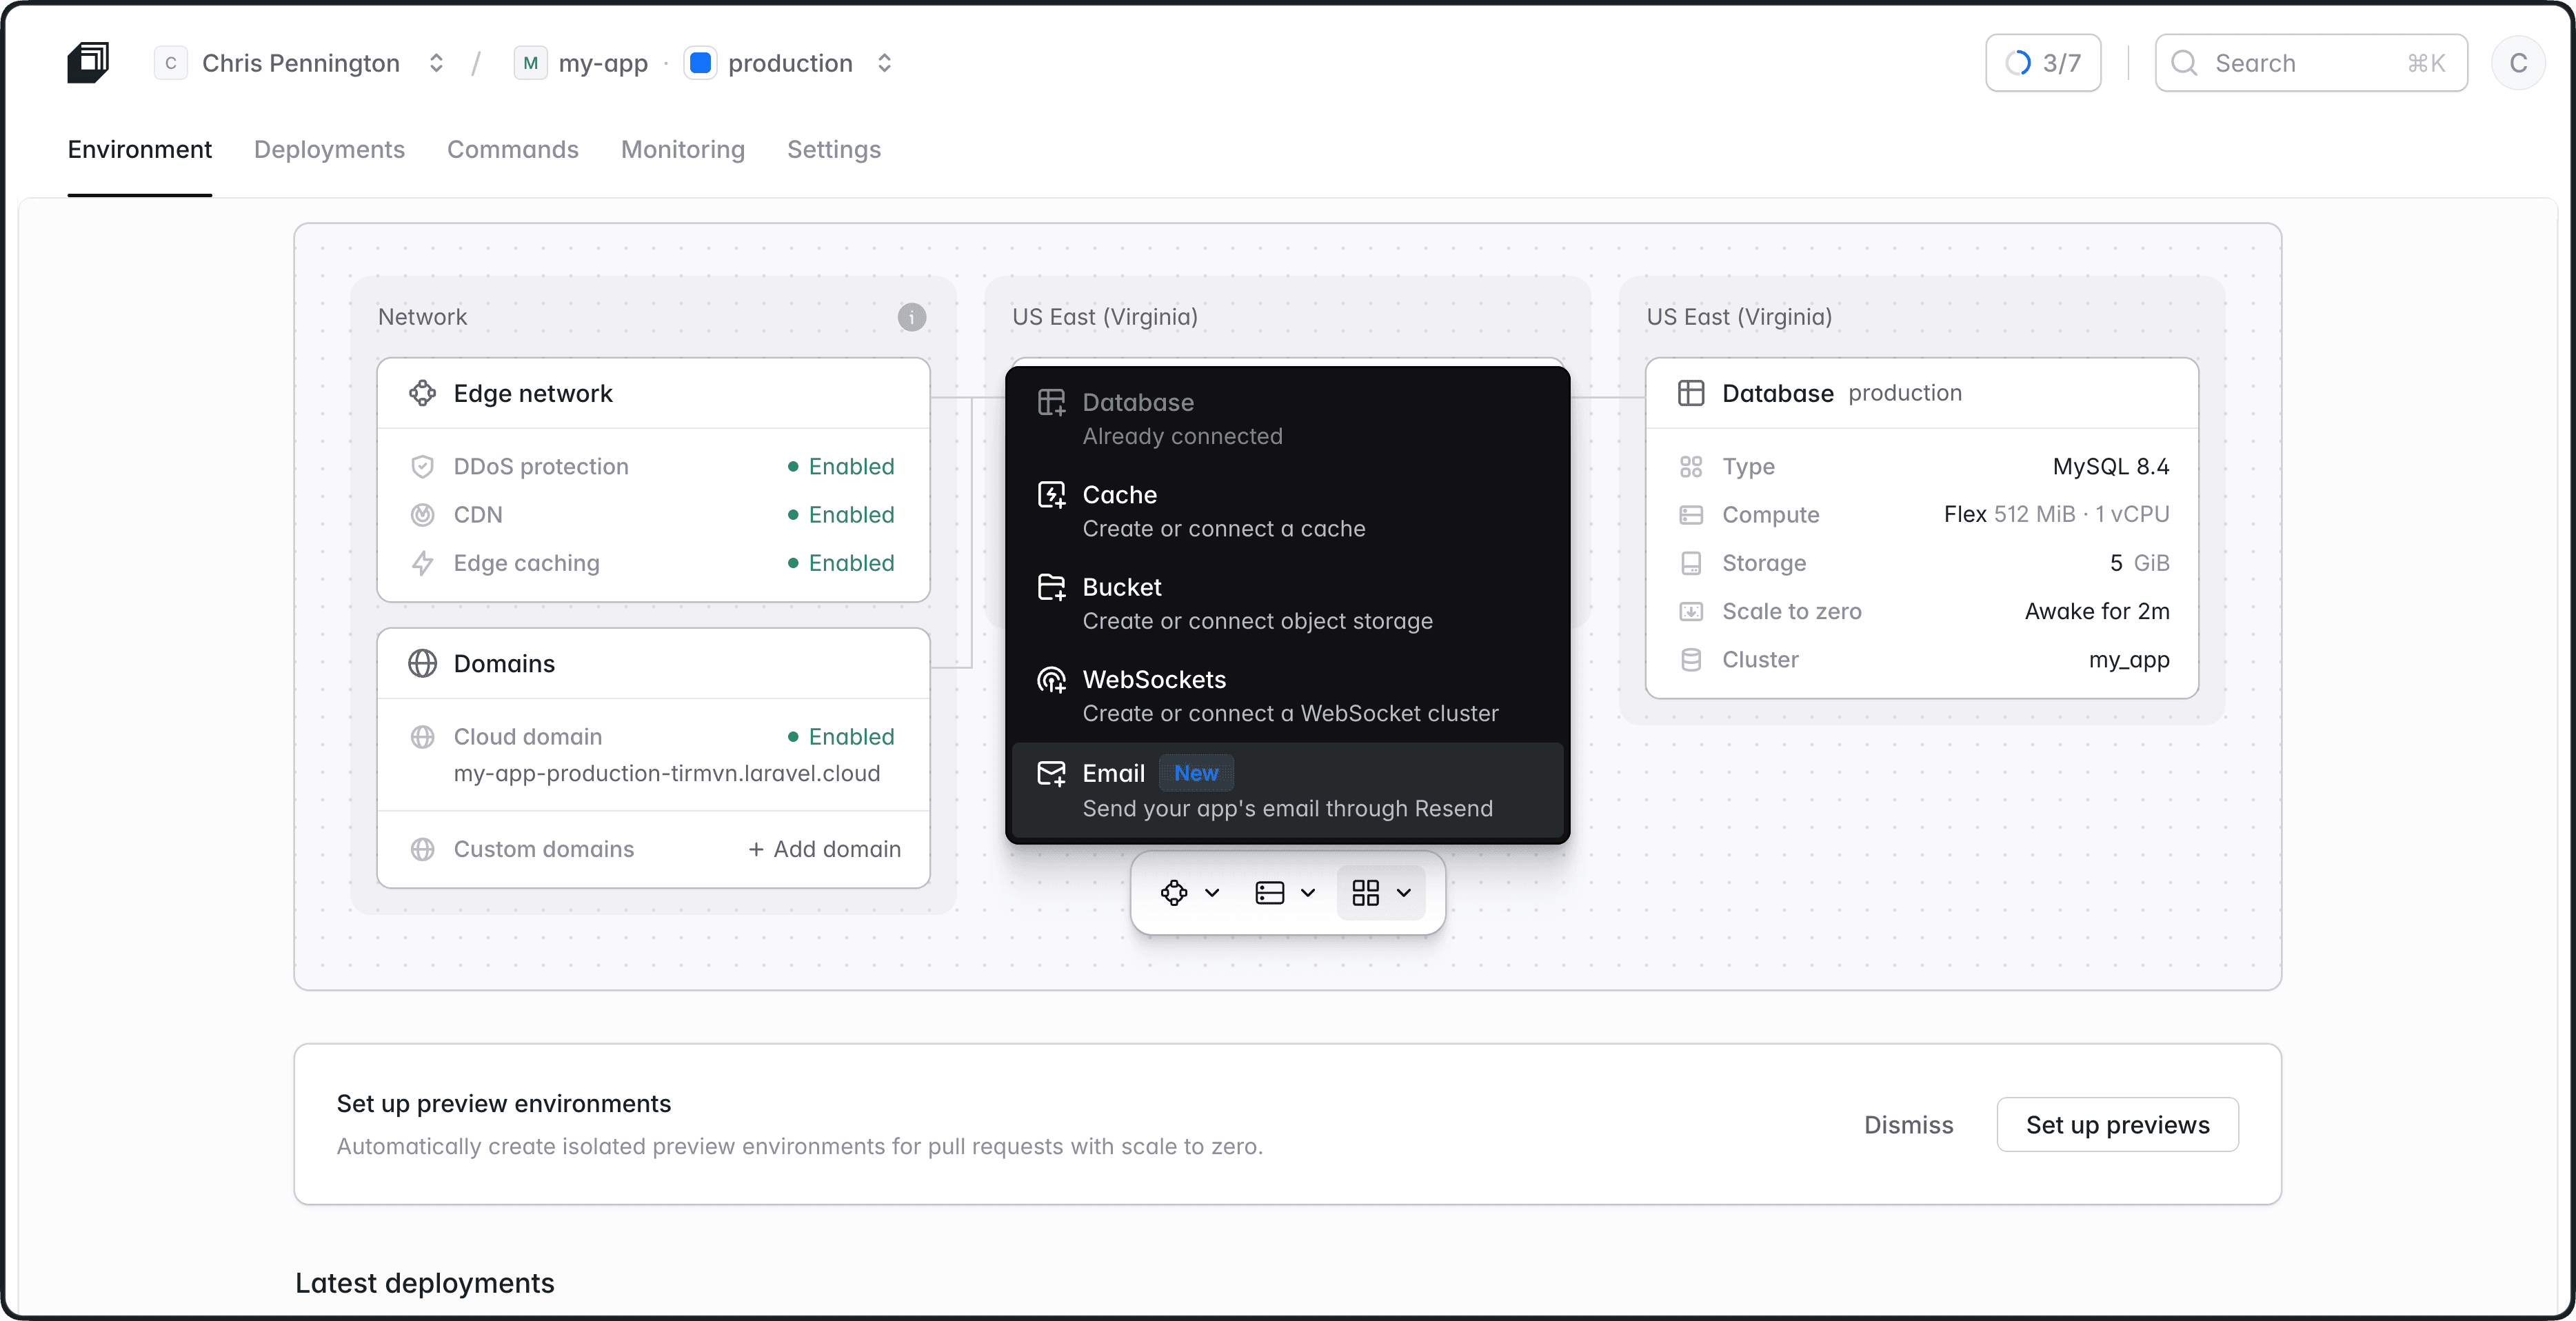Click the Custom domains globe icon
The image size is (2576, 1321).
422,849
